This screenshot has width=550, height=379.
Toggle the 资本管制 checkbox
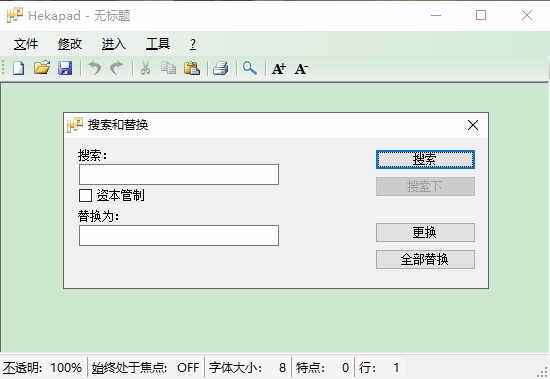[86, 195]
